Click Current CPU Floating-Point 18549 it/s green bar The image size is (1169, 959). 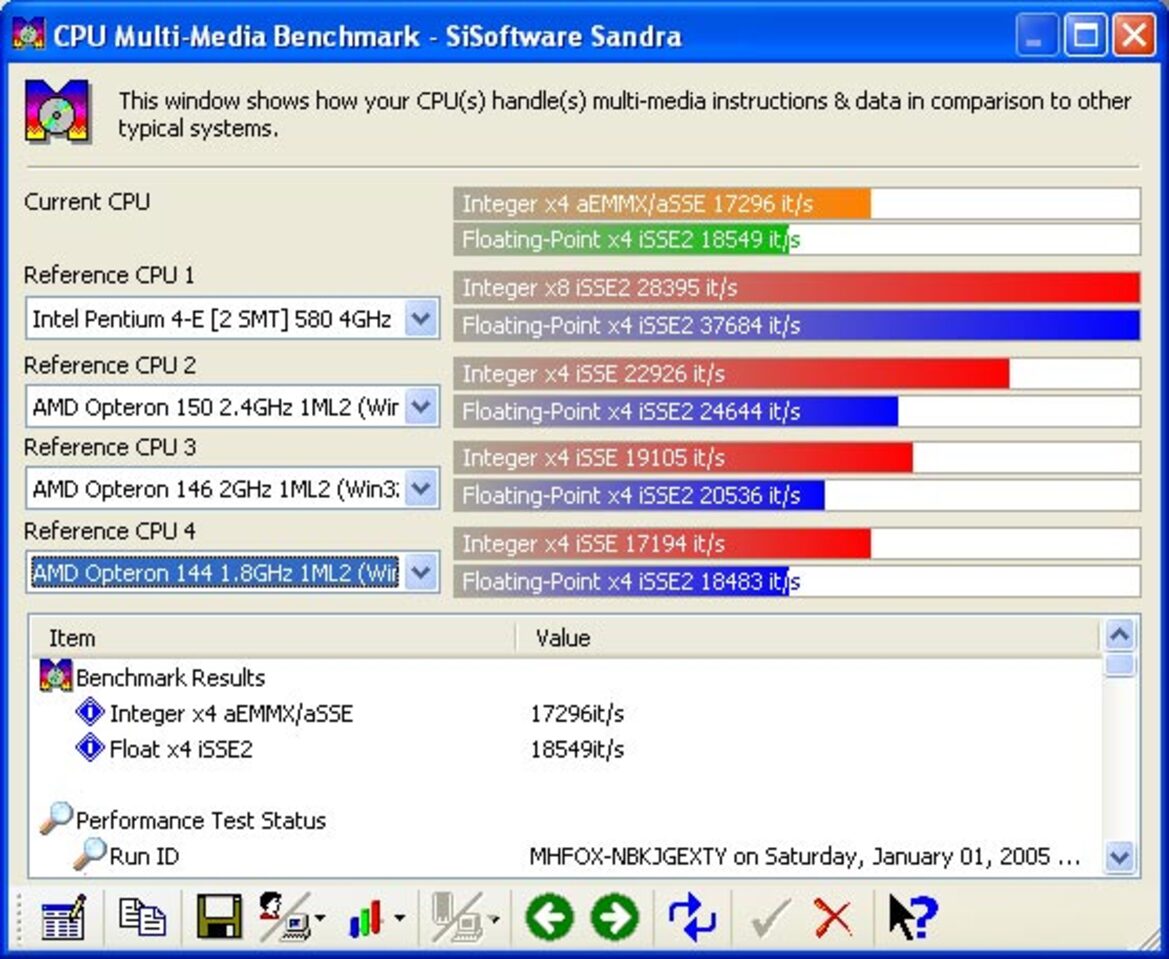tap(797, 239)
